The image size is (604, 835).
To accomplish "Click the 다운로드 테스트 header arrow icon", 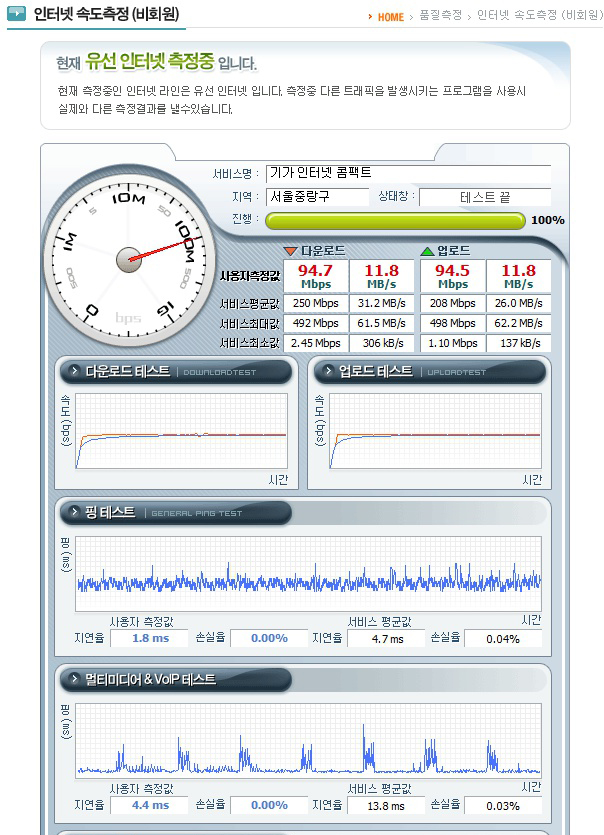I will [x=73, y=372].
